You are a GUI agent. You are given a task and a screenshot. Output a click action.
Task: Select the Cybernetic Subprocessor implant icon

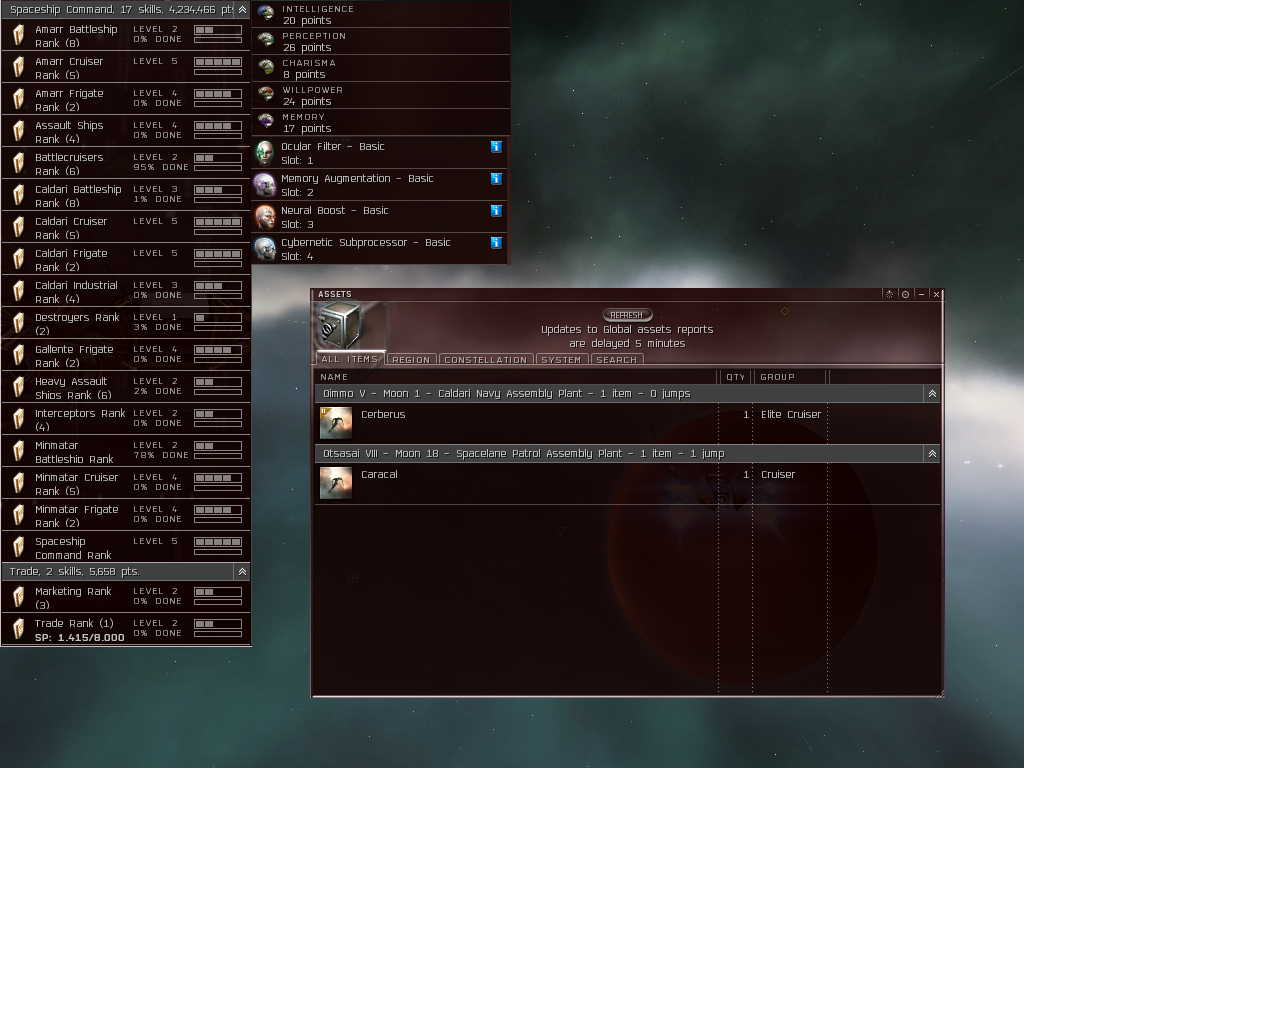265,249
